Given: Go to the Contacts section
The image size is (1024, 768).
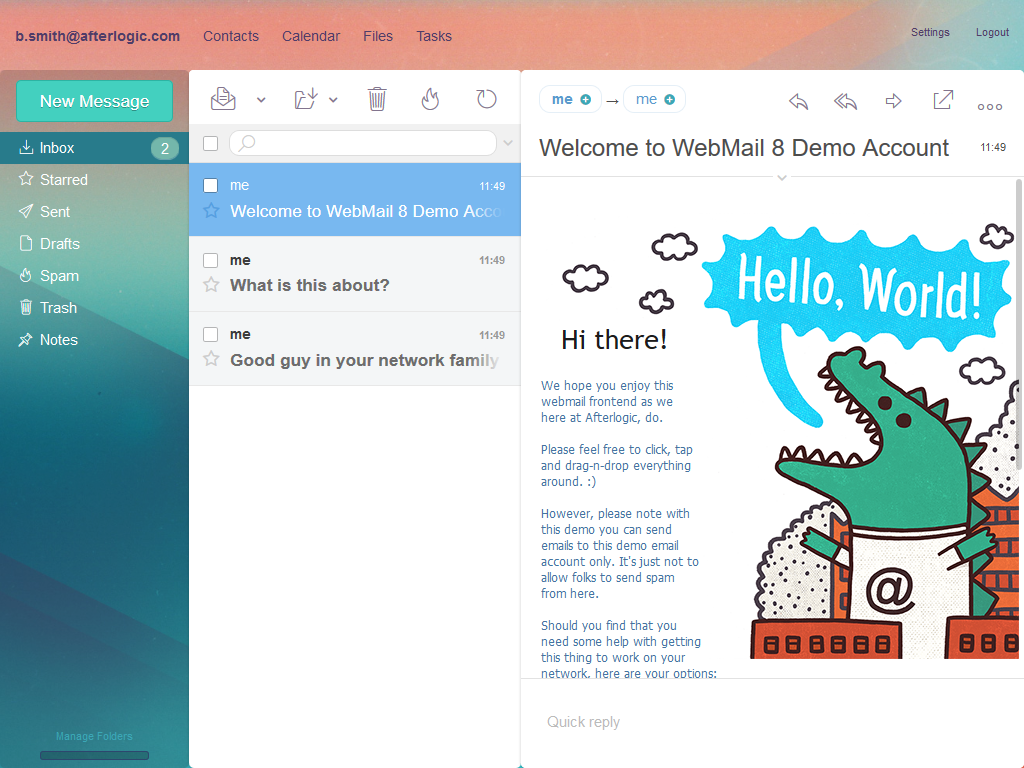Looking at the screenshot, I should [x=231, y=36].
